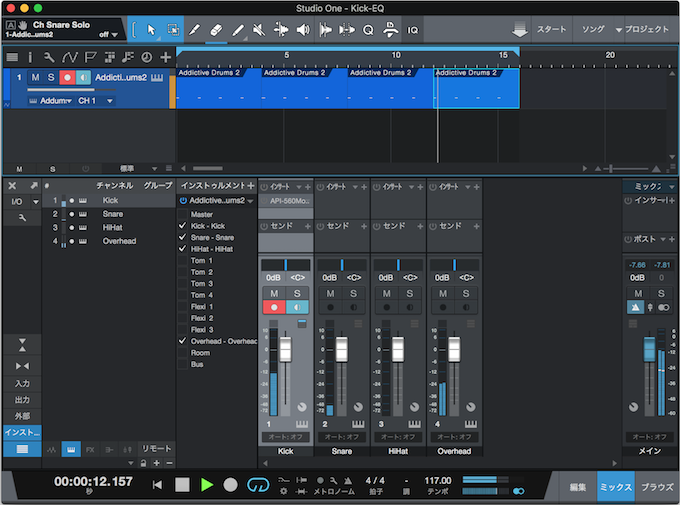Solo the Addictive Drums track

[51, 78]
